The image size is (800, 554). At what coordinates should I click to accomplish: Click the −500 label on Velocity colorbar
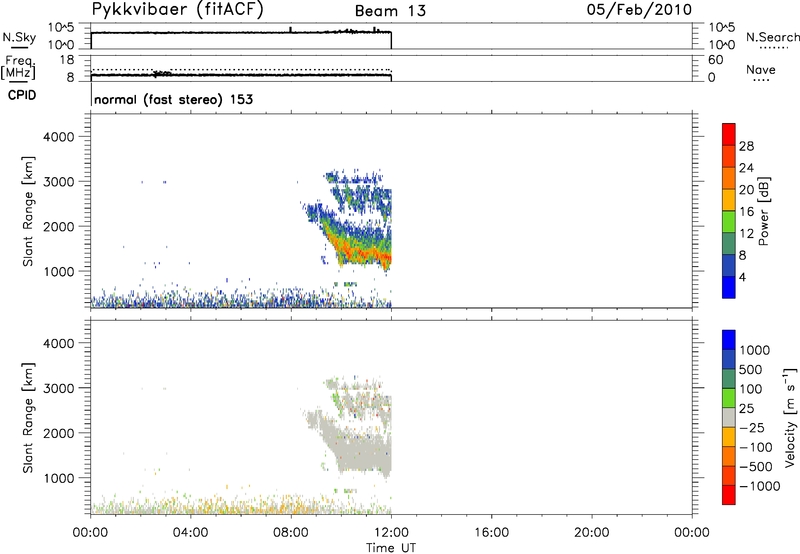coord(756,466)
